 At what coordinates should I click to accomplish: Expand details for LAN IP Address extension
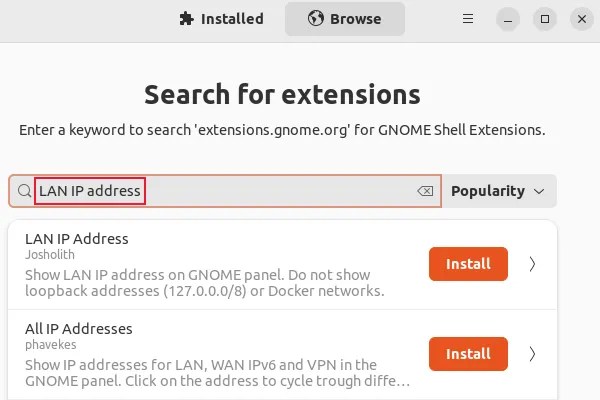click(x=532, y=264)
